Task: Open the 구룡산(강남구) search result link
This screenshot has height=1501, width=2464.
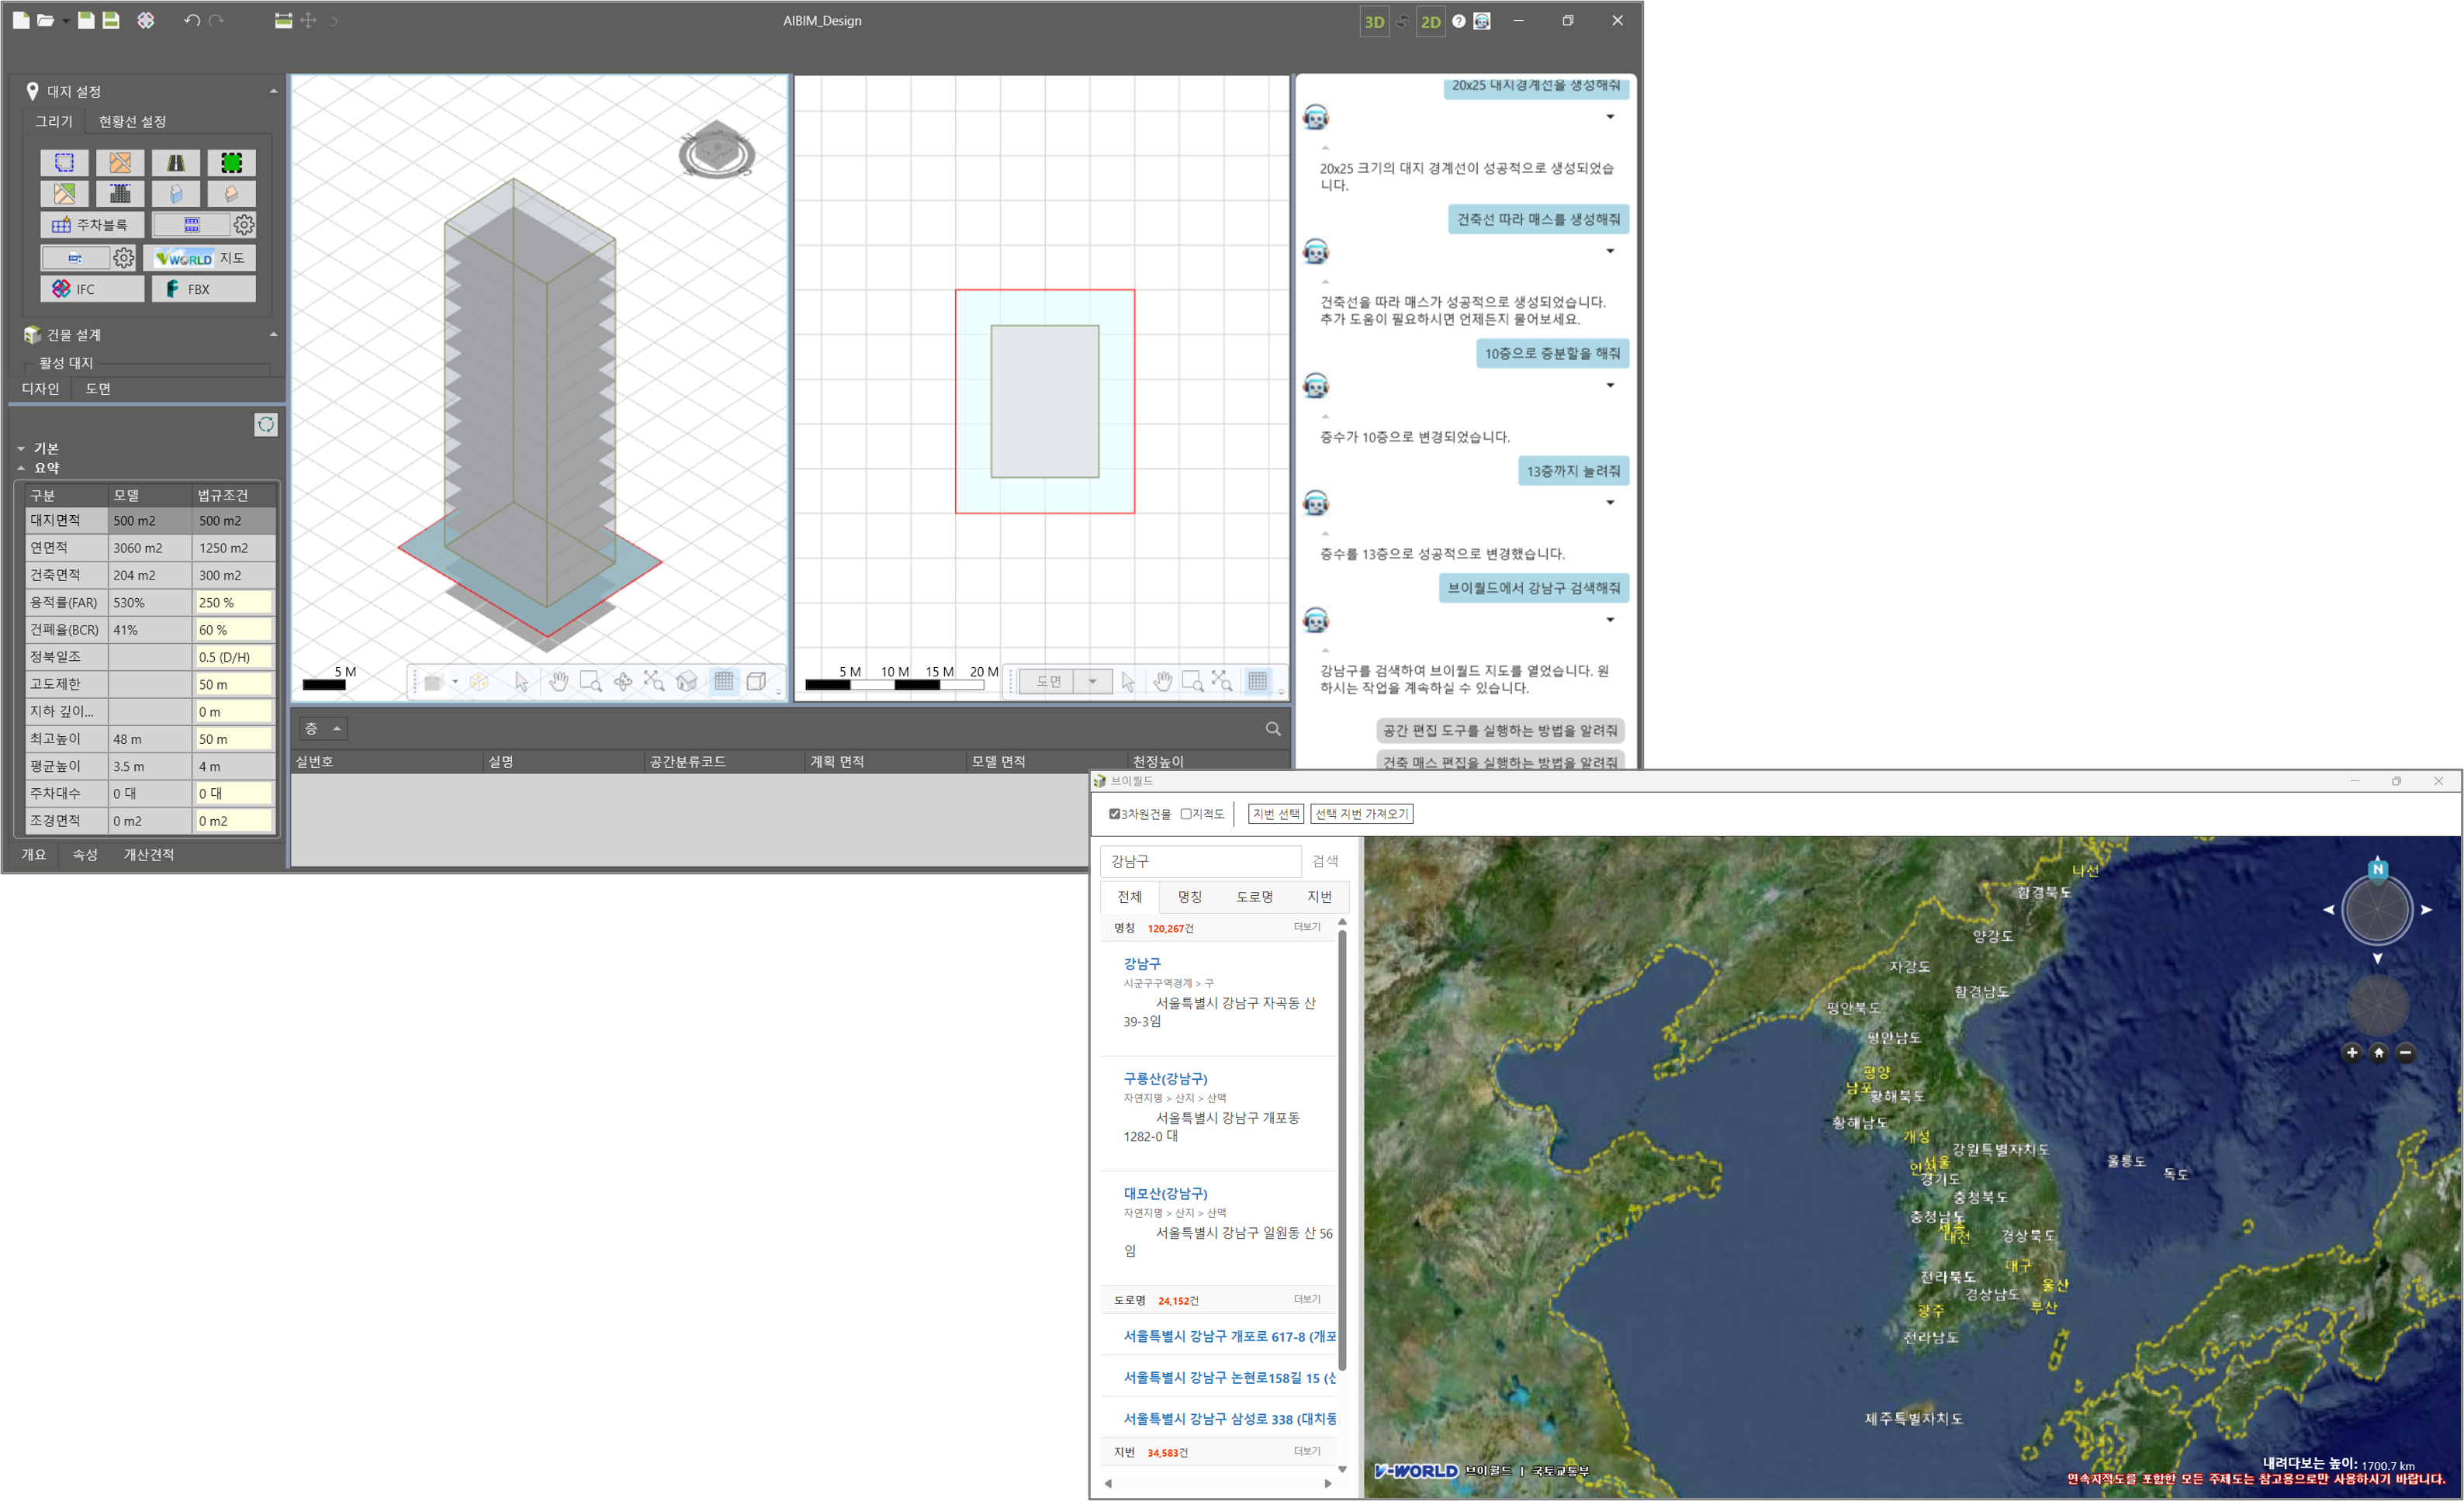Action: [x=1165, y=1079]
